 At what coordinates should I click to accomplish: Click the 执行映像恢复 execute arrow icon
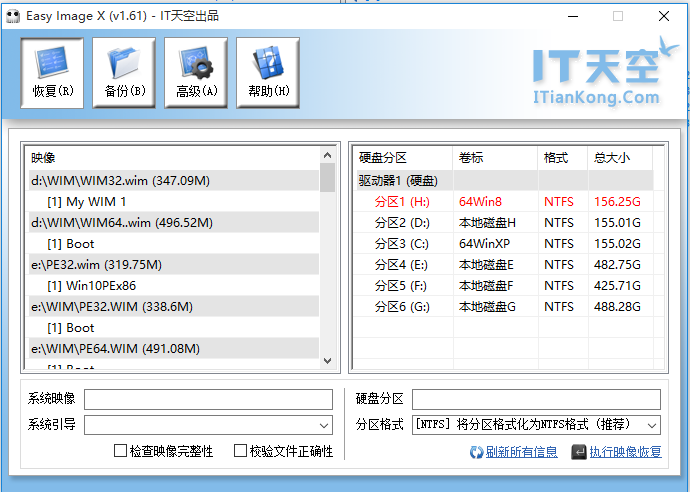click(579, 452)
